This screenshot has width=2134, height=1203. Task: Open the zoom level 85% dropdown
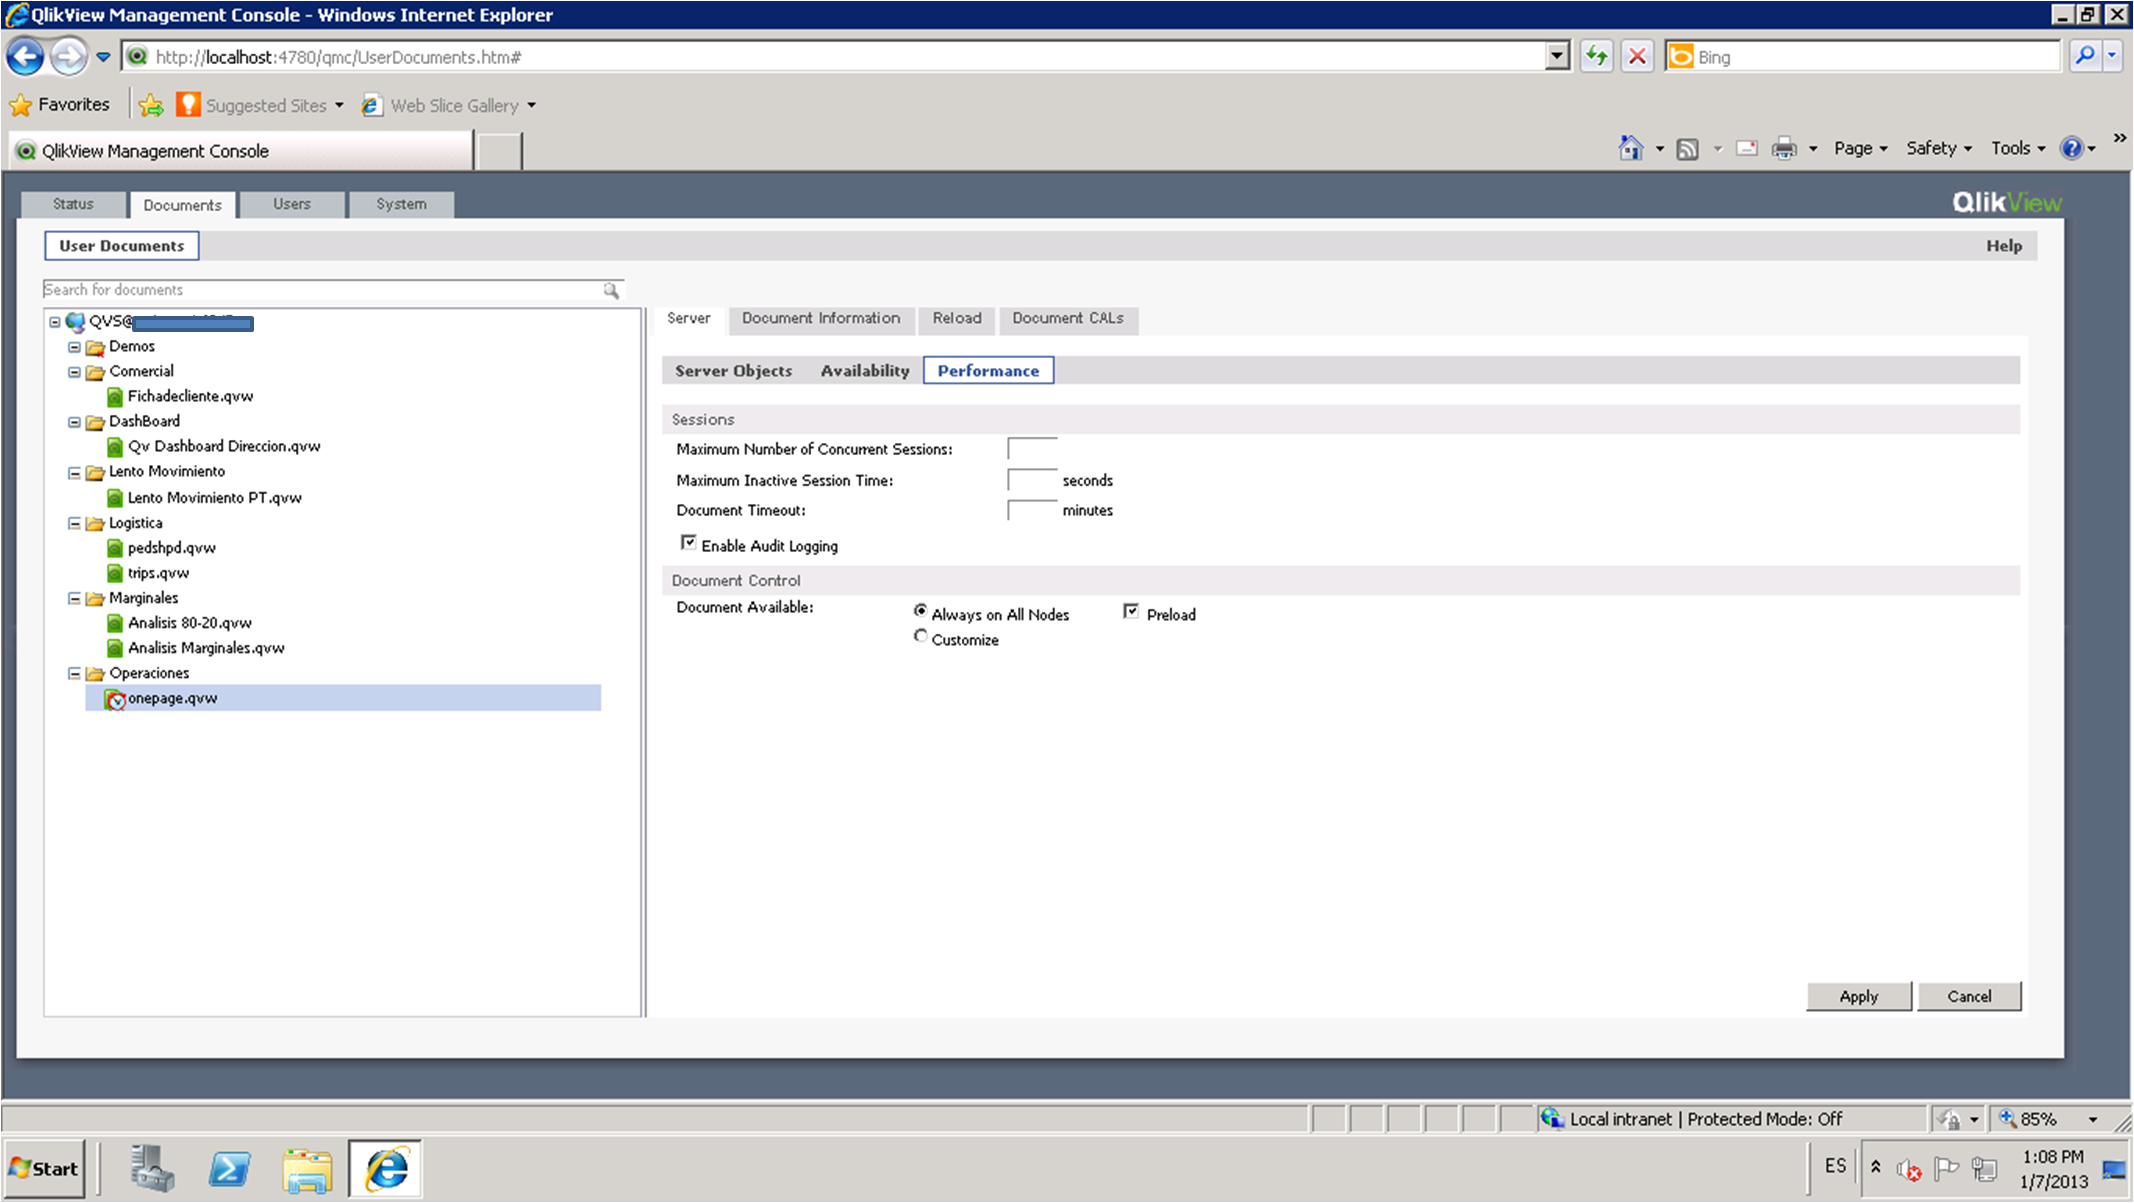pyautogui.click(x=2092, y=1119)
